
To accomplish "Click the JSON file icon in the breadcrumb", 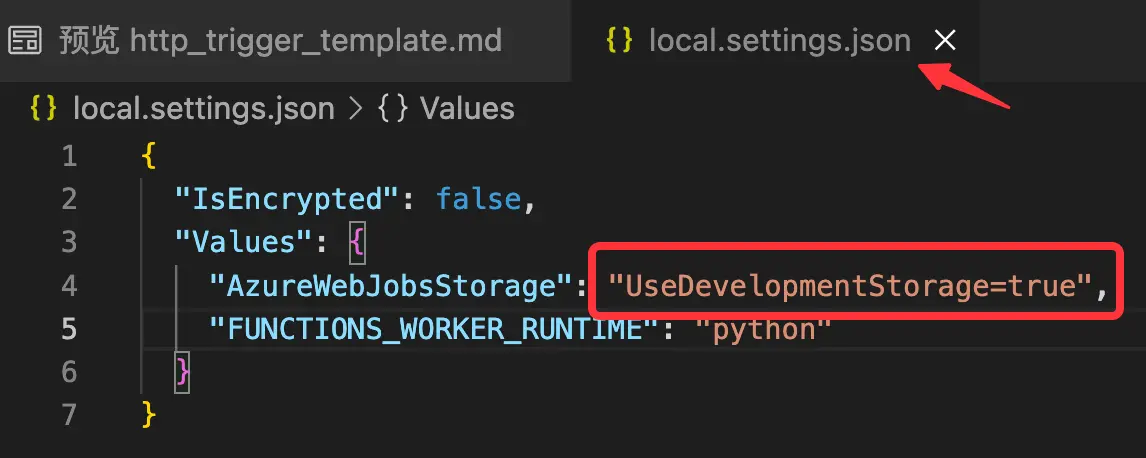I will 44,108.
